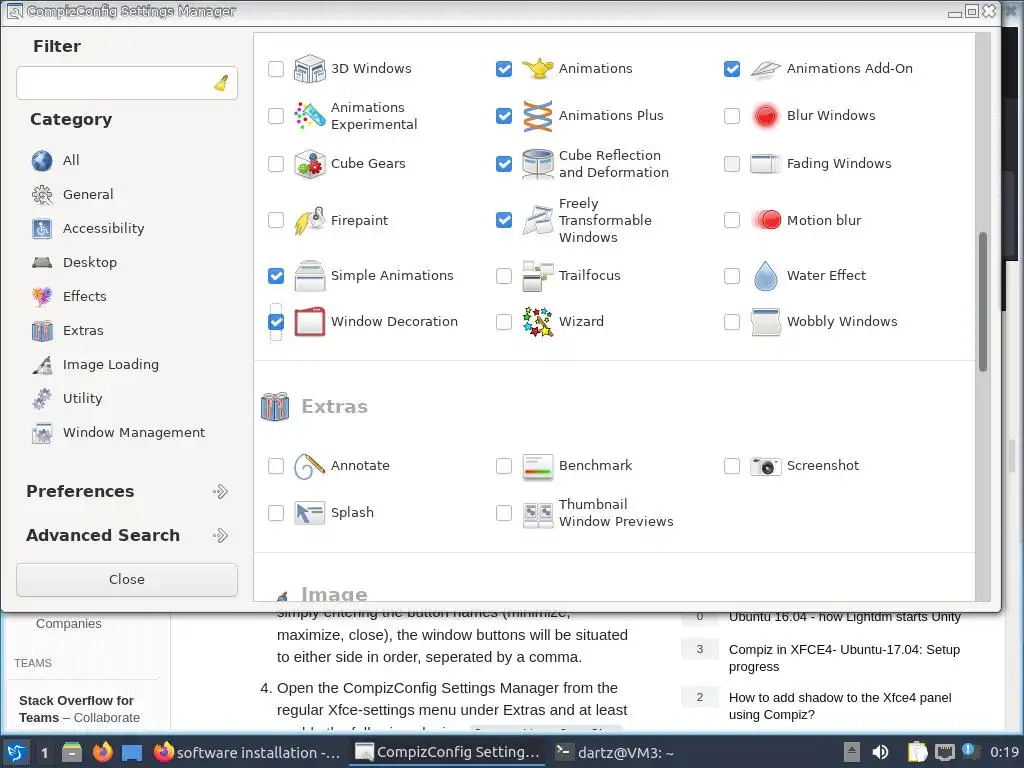Open Freely Transformable Windows icon
This screenshot has width=1024, height=768.
[537, 221]
